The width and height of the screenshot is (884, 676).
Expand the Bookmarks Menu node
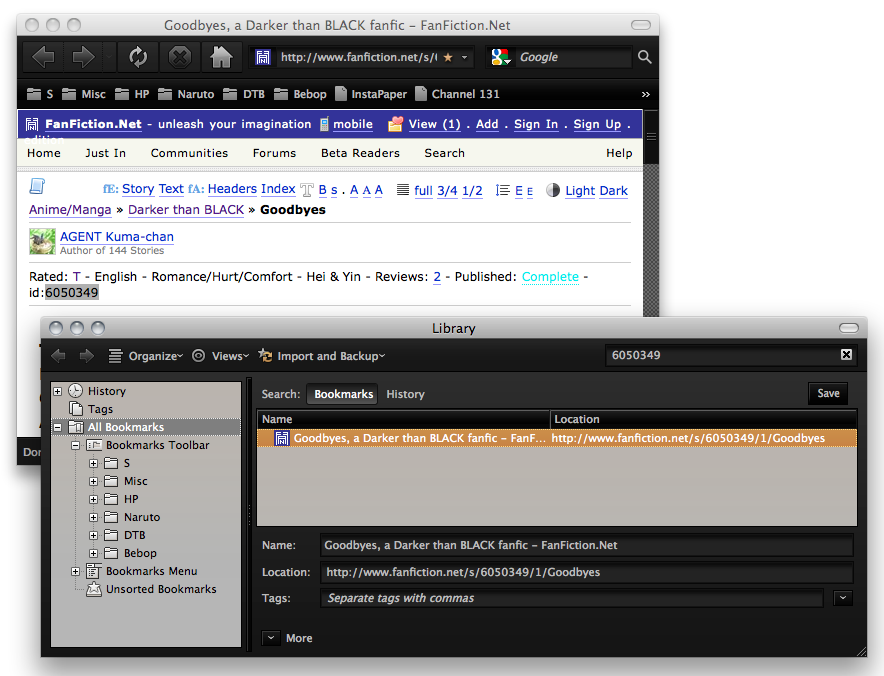pyautogui.click(x=76, y=572)
